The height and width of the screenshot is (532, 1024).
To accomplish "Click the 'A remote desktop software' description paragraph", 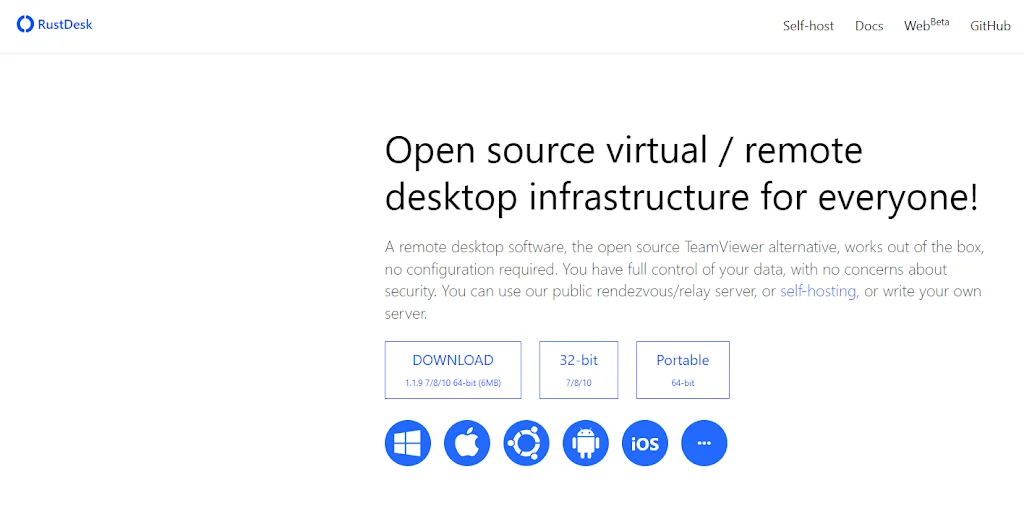I will point(684,280).
